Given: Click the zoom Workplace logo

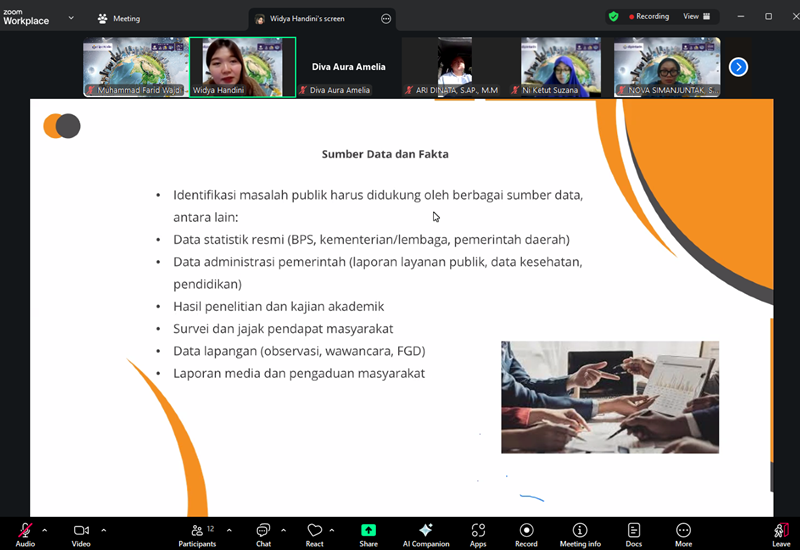Looking at the screenshot, I should click(x=26, y=17).
